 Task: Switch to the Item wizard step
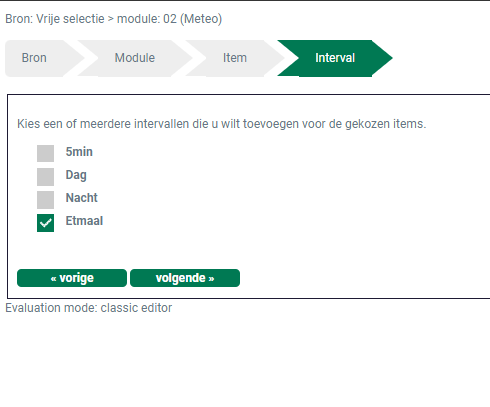click(x=235, y=58)
